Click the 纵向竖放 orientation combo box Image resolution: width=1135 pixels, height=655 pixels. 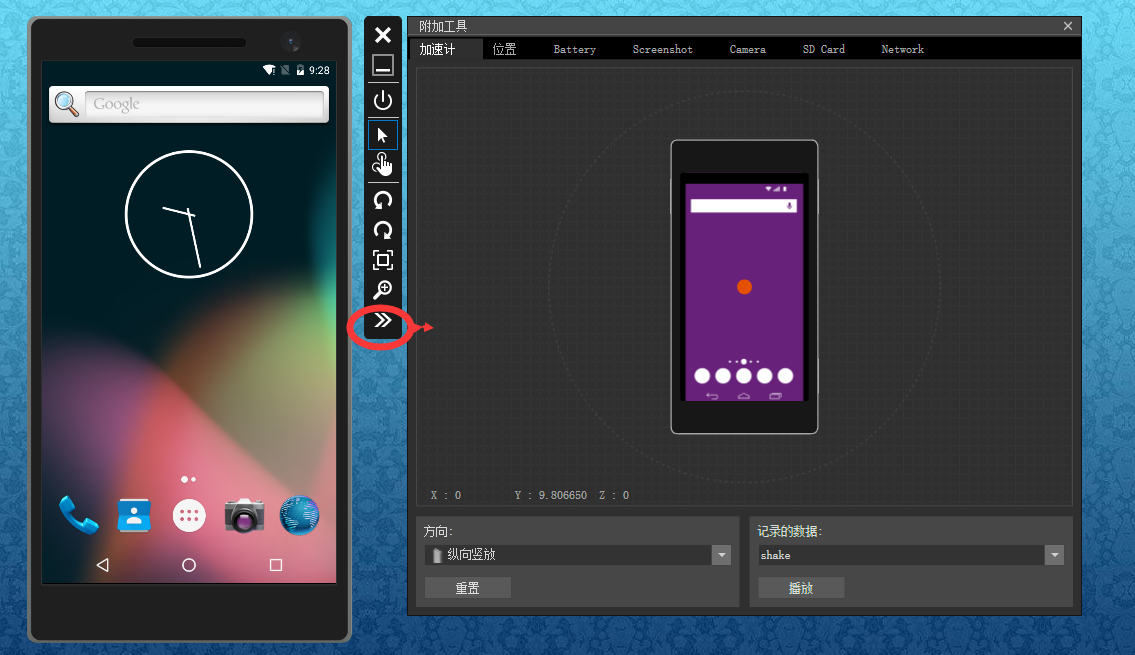578,555
